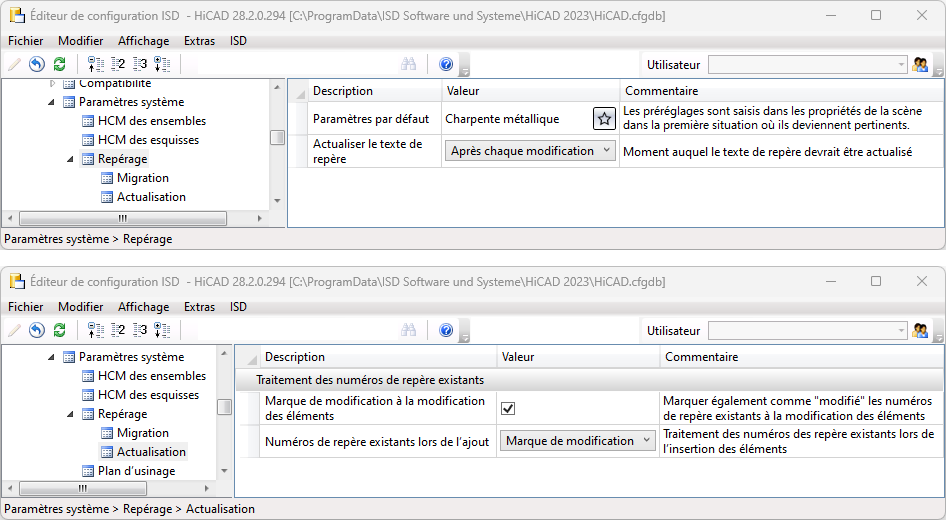Click the green refresh icon in top window
Screen dimensions: 946x520
[59, 64]
